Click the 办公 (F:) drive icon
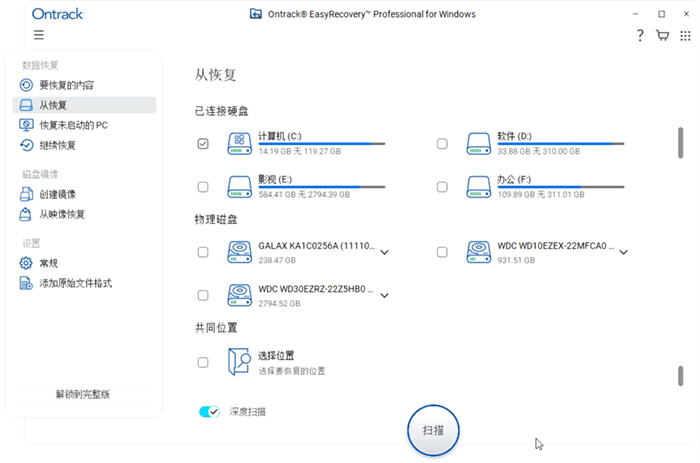Image resolution: width=700 pixels, height=463 pixels. click(479, 187)
